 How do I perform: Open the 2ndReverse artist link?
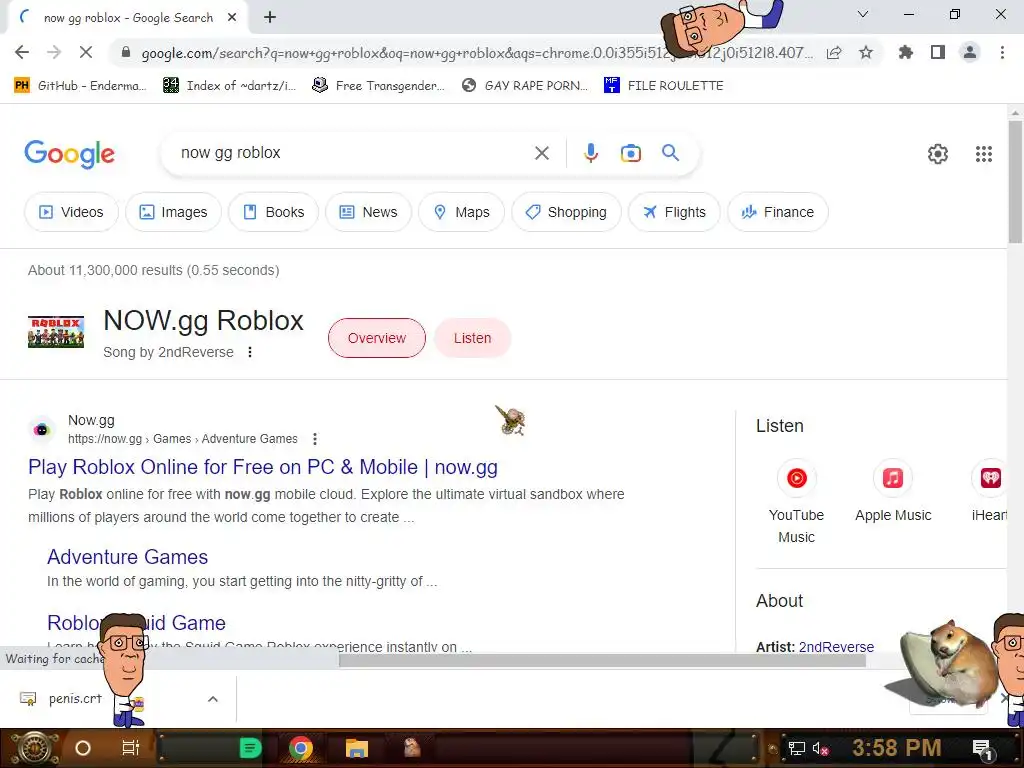coord(836,647)
